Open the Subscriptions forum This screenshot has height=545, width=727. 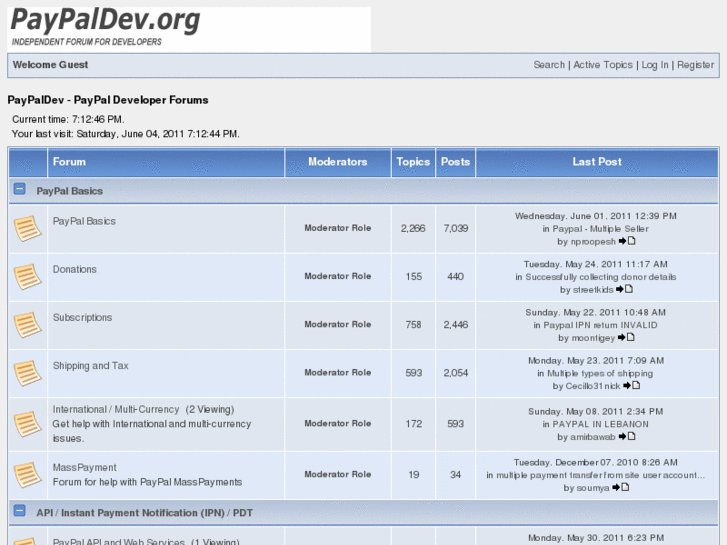click(83, 318)
